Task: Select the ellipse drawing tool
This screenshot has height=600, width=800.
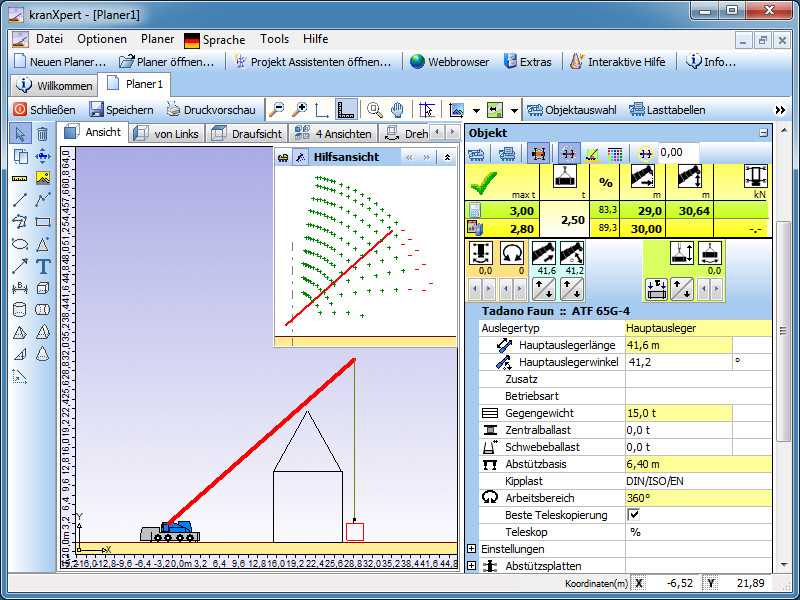Action: coord(21,244)
